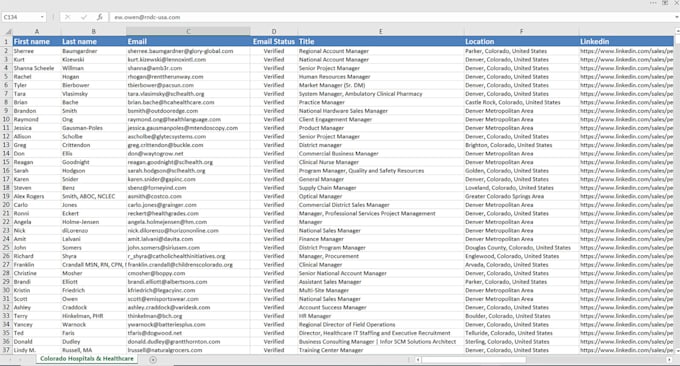Select column C header
Image resolution: width=680 pixels, height=366 pixels.
pos(188,32)
